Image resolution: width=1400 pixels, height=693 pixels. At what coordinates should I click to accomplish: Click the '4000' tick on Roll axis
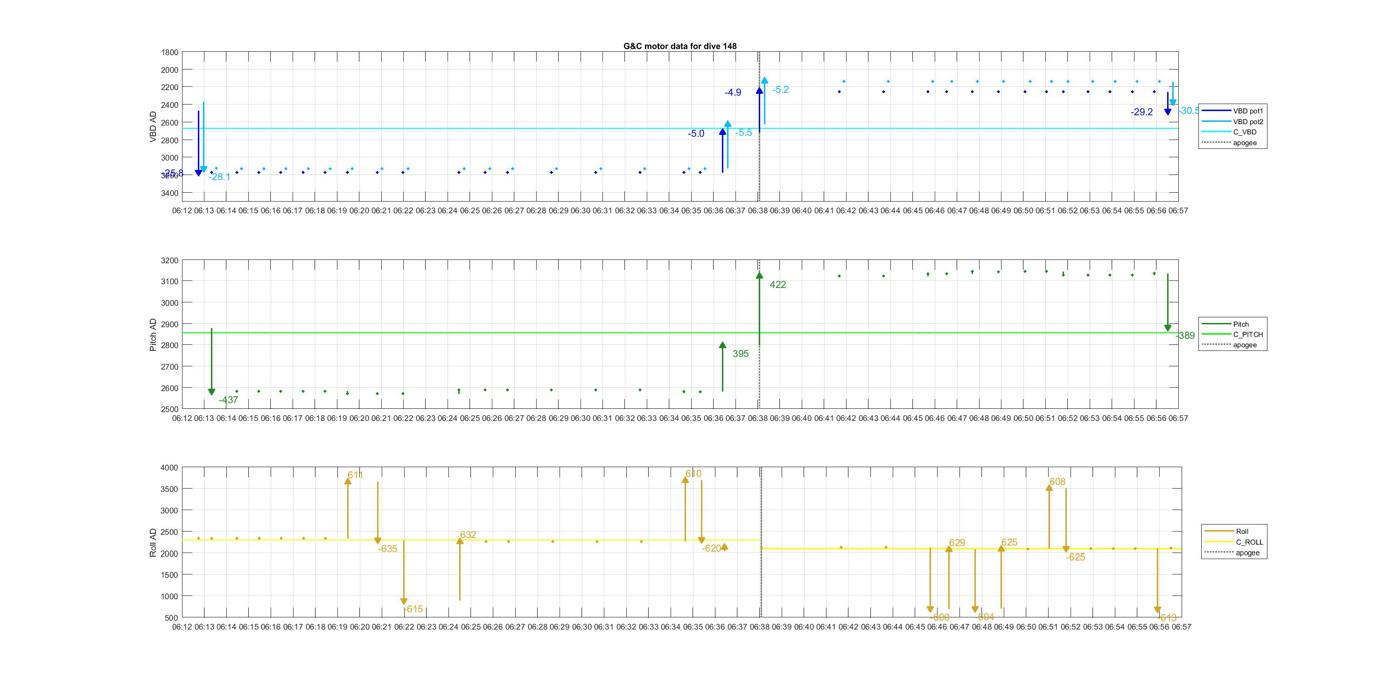[170, 468]
